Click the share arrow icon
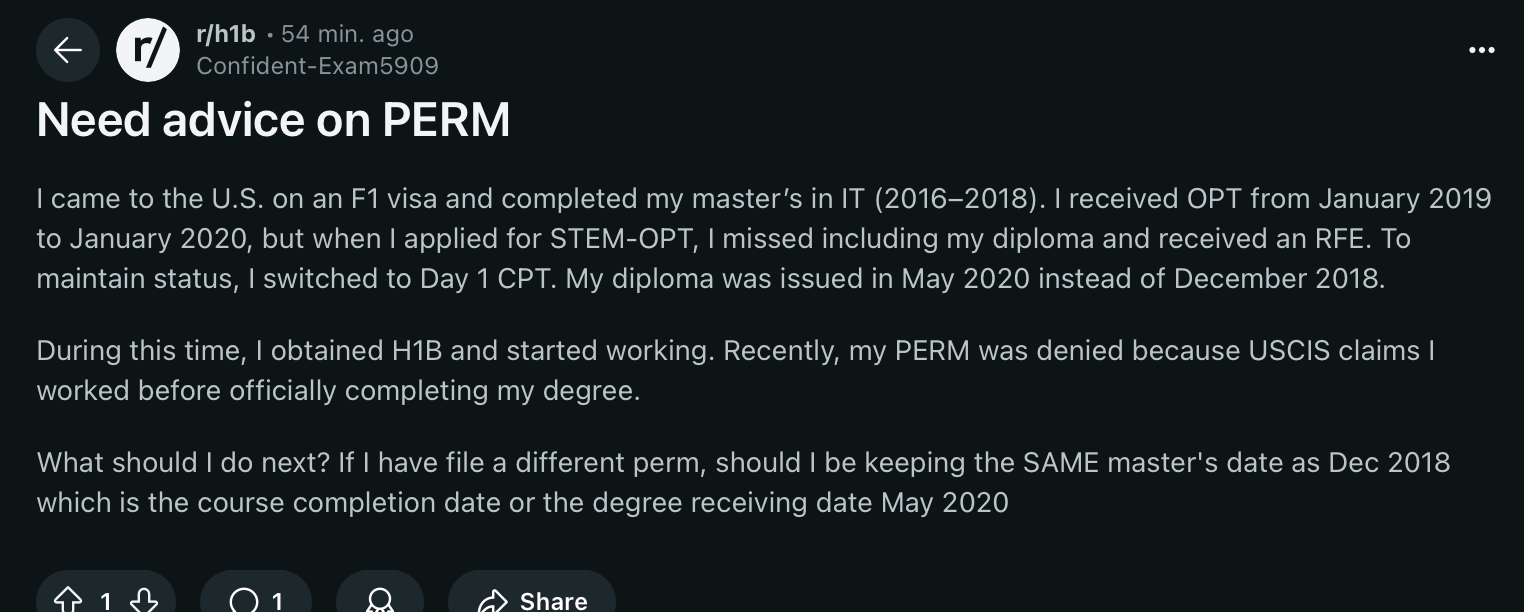1524x612 pixels. (x=492, y=600)
